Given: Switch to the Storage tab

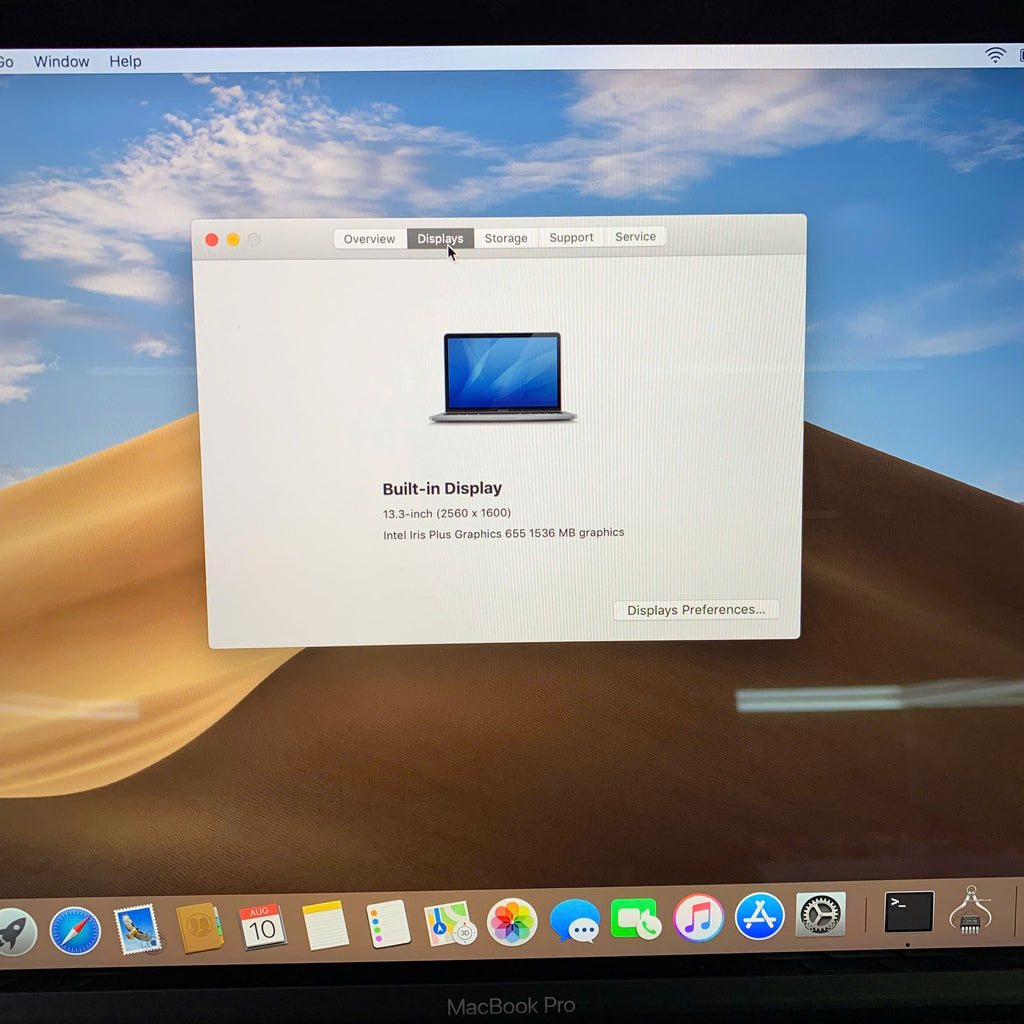Looking at the screenshot, I should 506,238.
